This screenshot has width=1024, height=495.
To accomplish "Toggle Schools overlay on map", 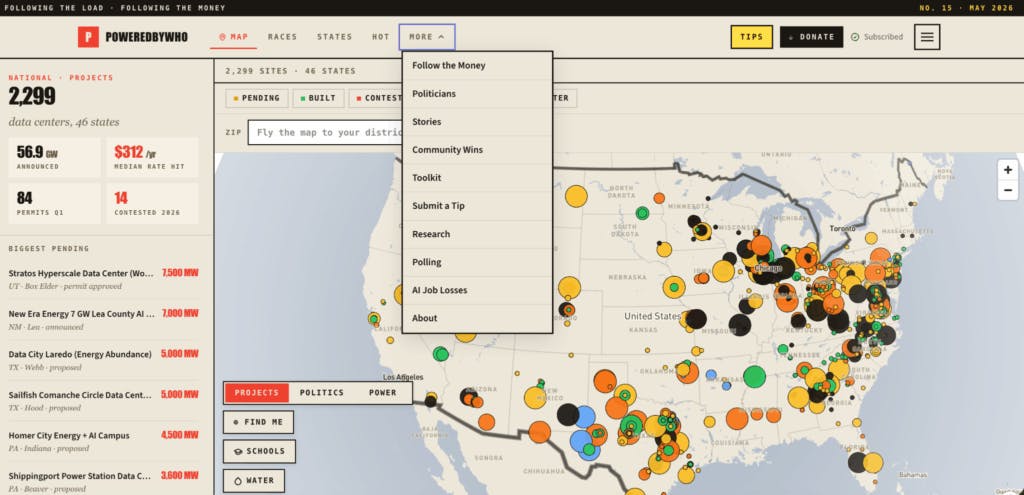I will tap(259, 451).
